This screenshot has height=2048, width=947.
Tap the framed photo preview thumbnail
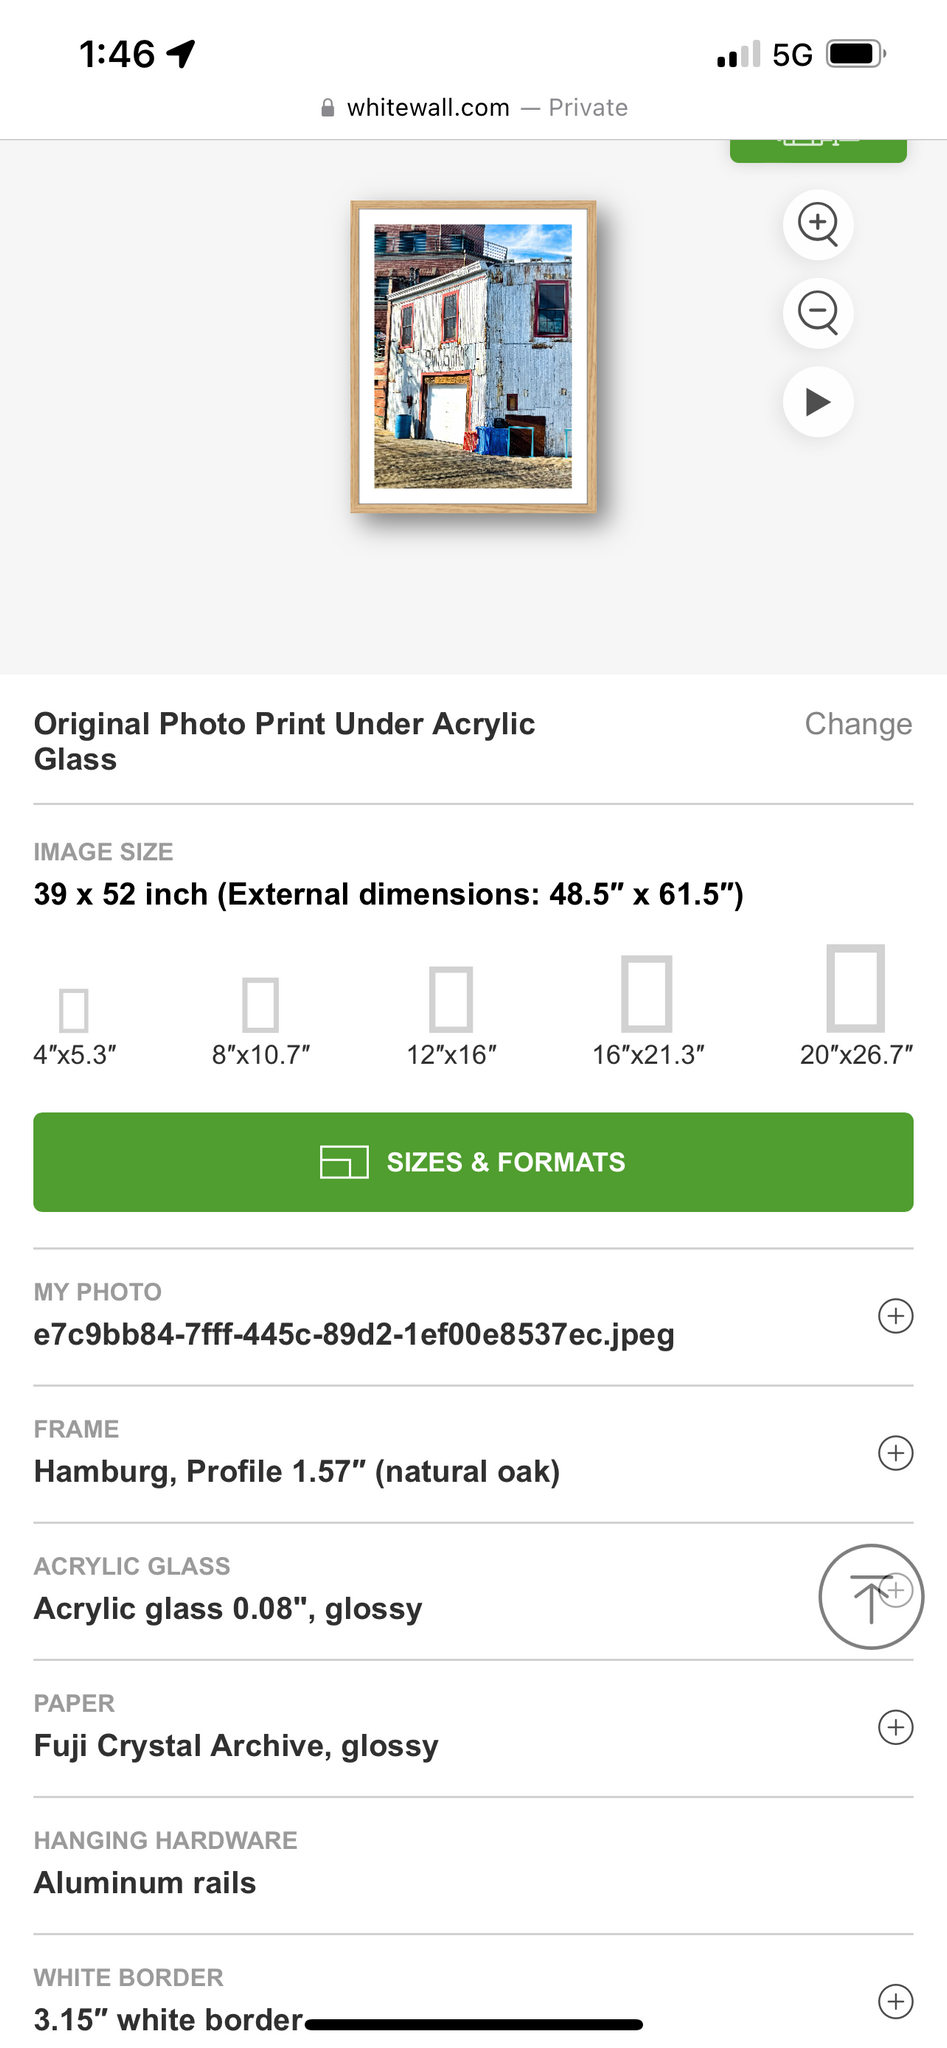[473, 357]
